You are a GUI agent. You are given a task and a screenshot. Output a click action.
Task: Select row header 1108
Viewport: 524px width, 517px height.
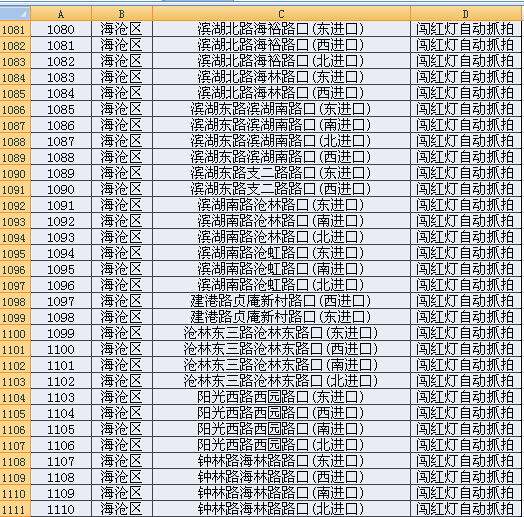click(x=15, y=461)
